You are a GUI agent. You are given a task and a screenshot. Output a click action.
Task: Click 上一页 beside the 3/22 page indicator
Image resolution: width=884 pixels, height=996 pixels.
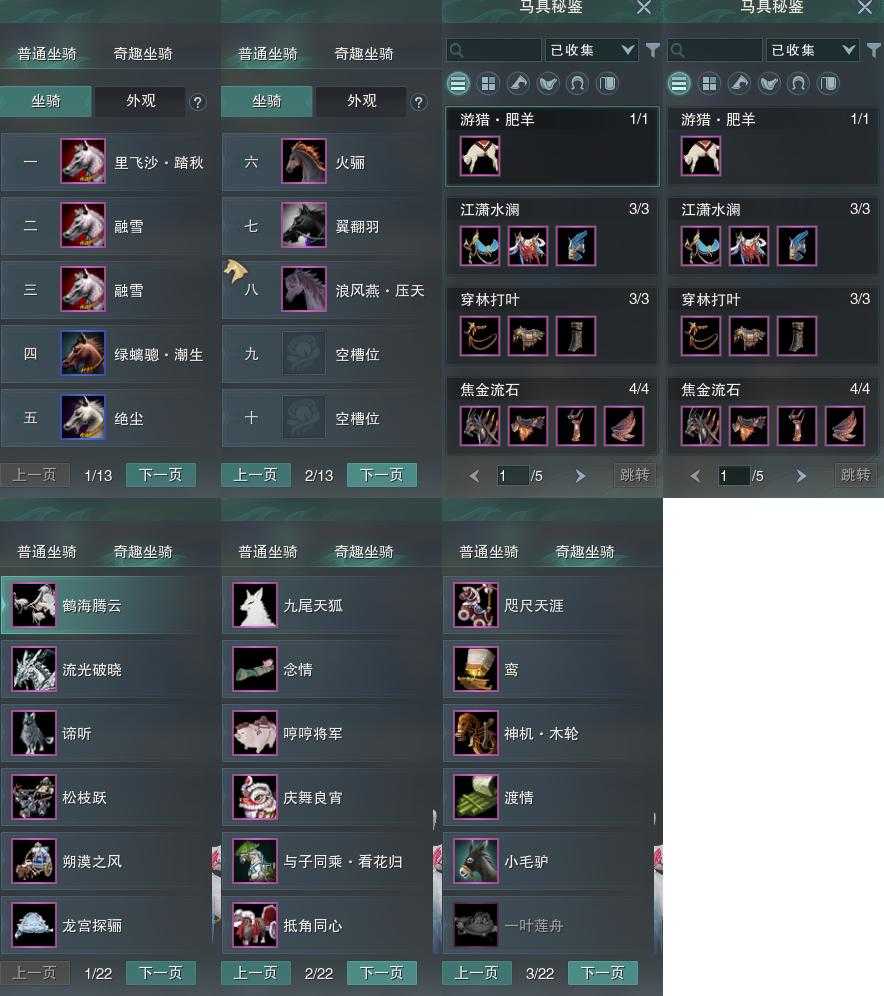476,973
